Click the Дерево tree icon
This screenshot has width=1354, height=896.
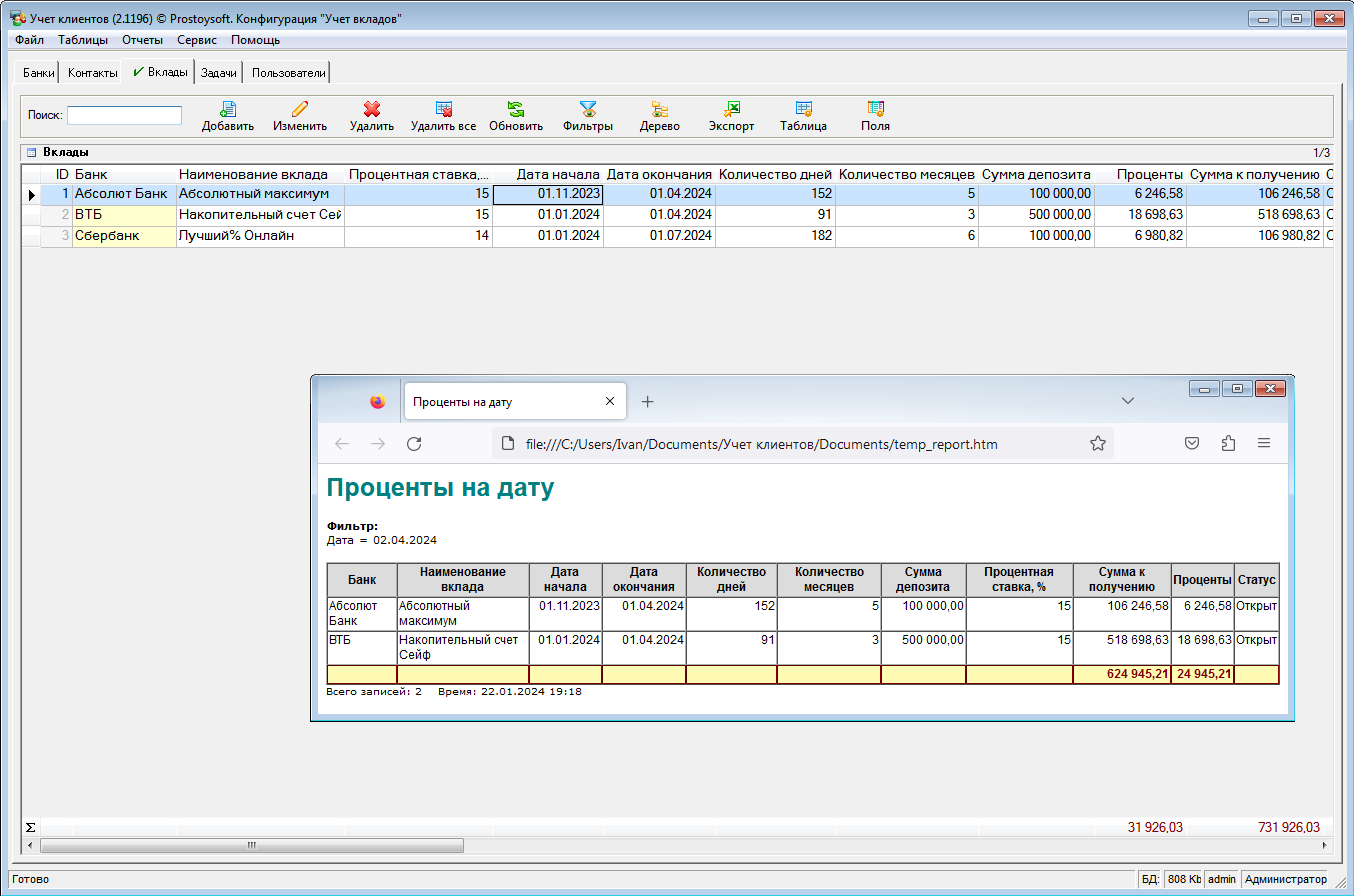660,109
